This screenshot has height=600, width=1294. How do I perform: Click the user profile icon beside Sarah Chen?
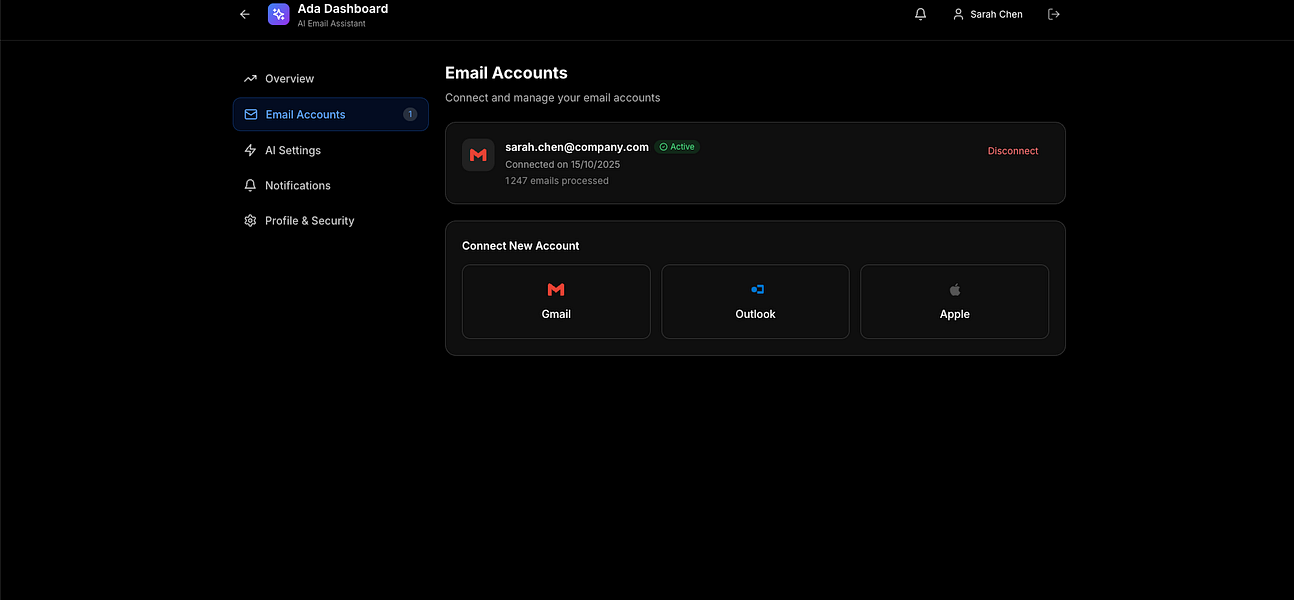[958, 14]
